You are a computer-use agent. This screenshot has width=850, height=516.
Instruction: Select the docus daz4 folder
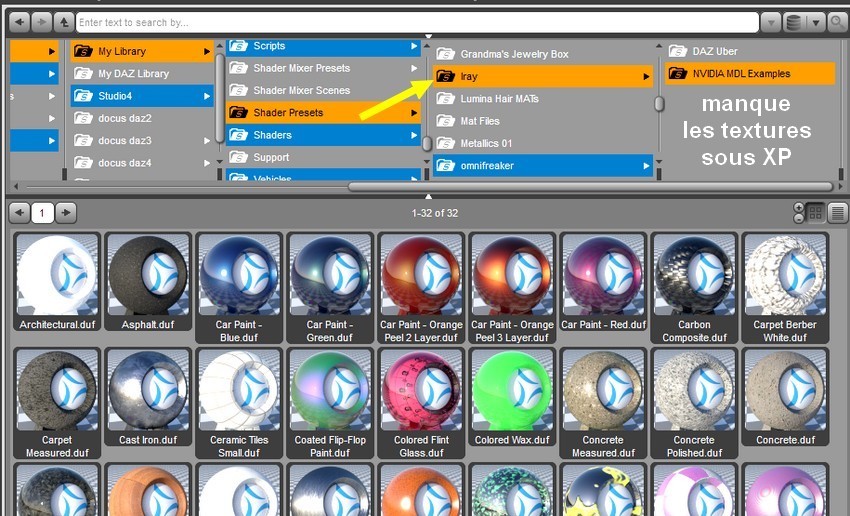coord(142,163)
